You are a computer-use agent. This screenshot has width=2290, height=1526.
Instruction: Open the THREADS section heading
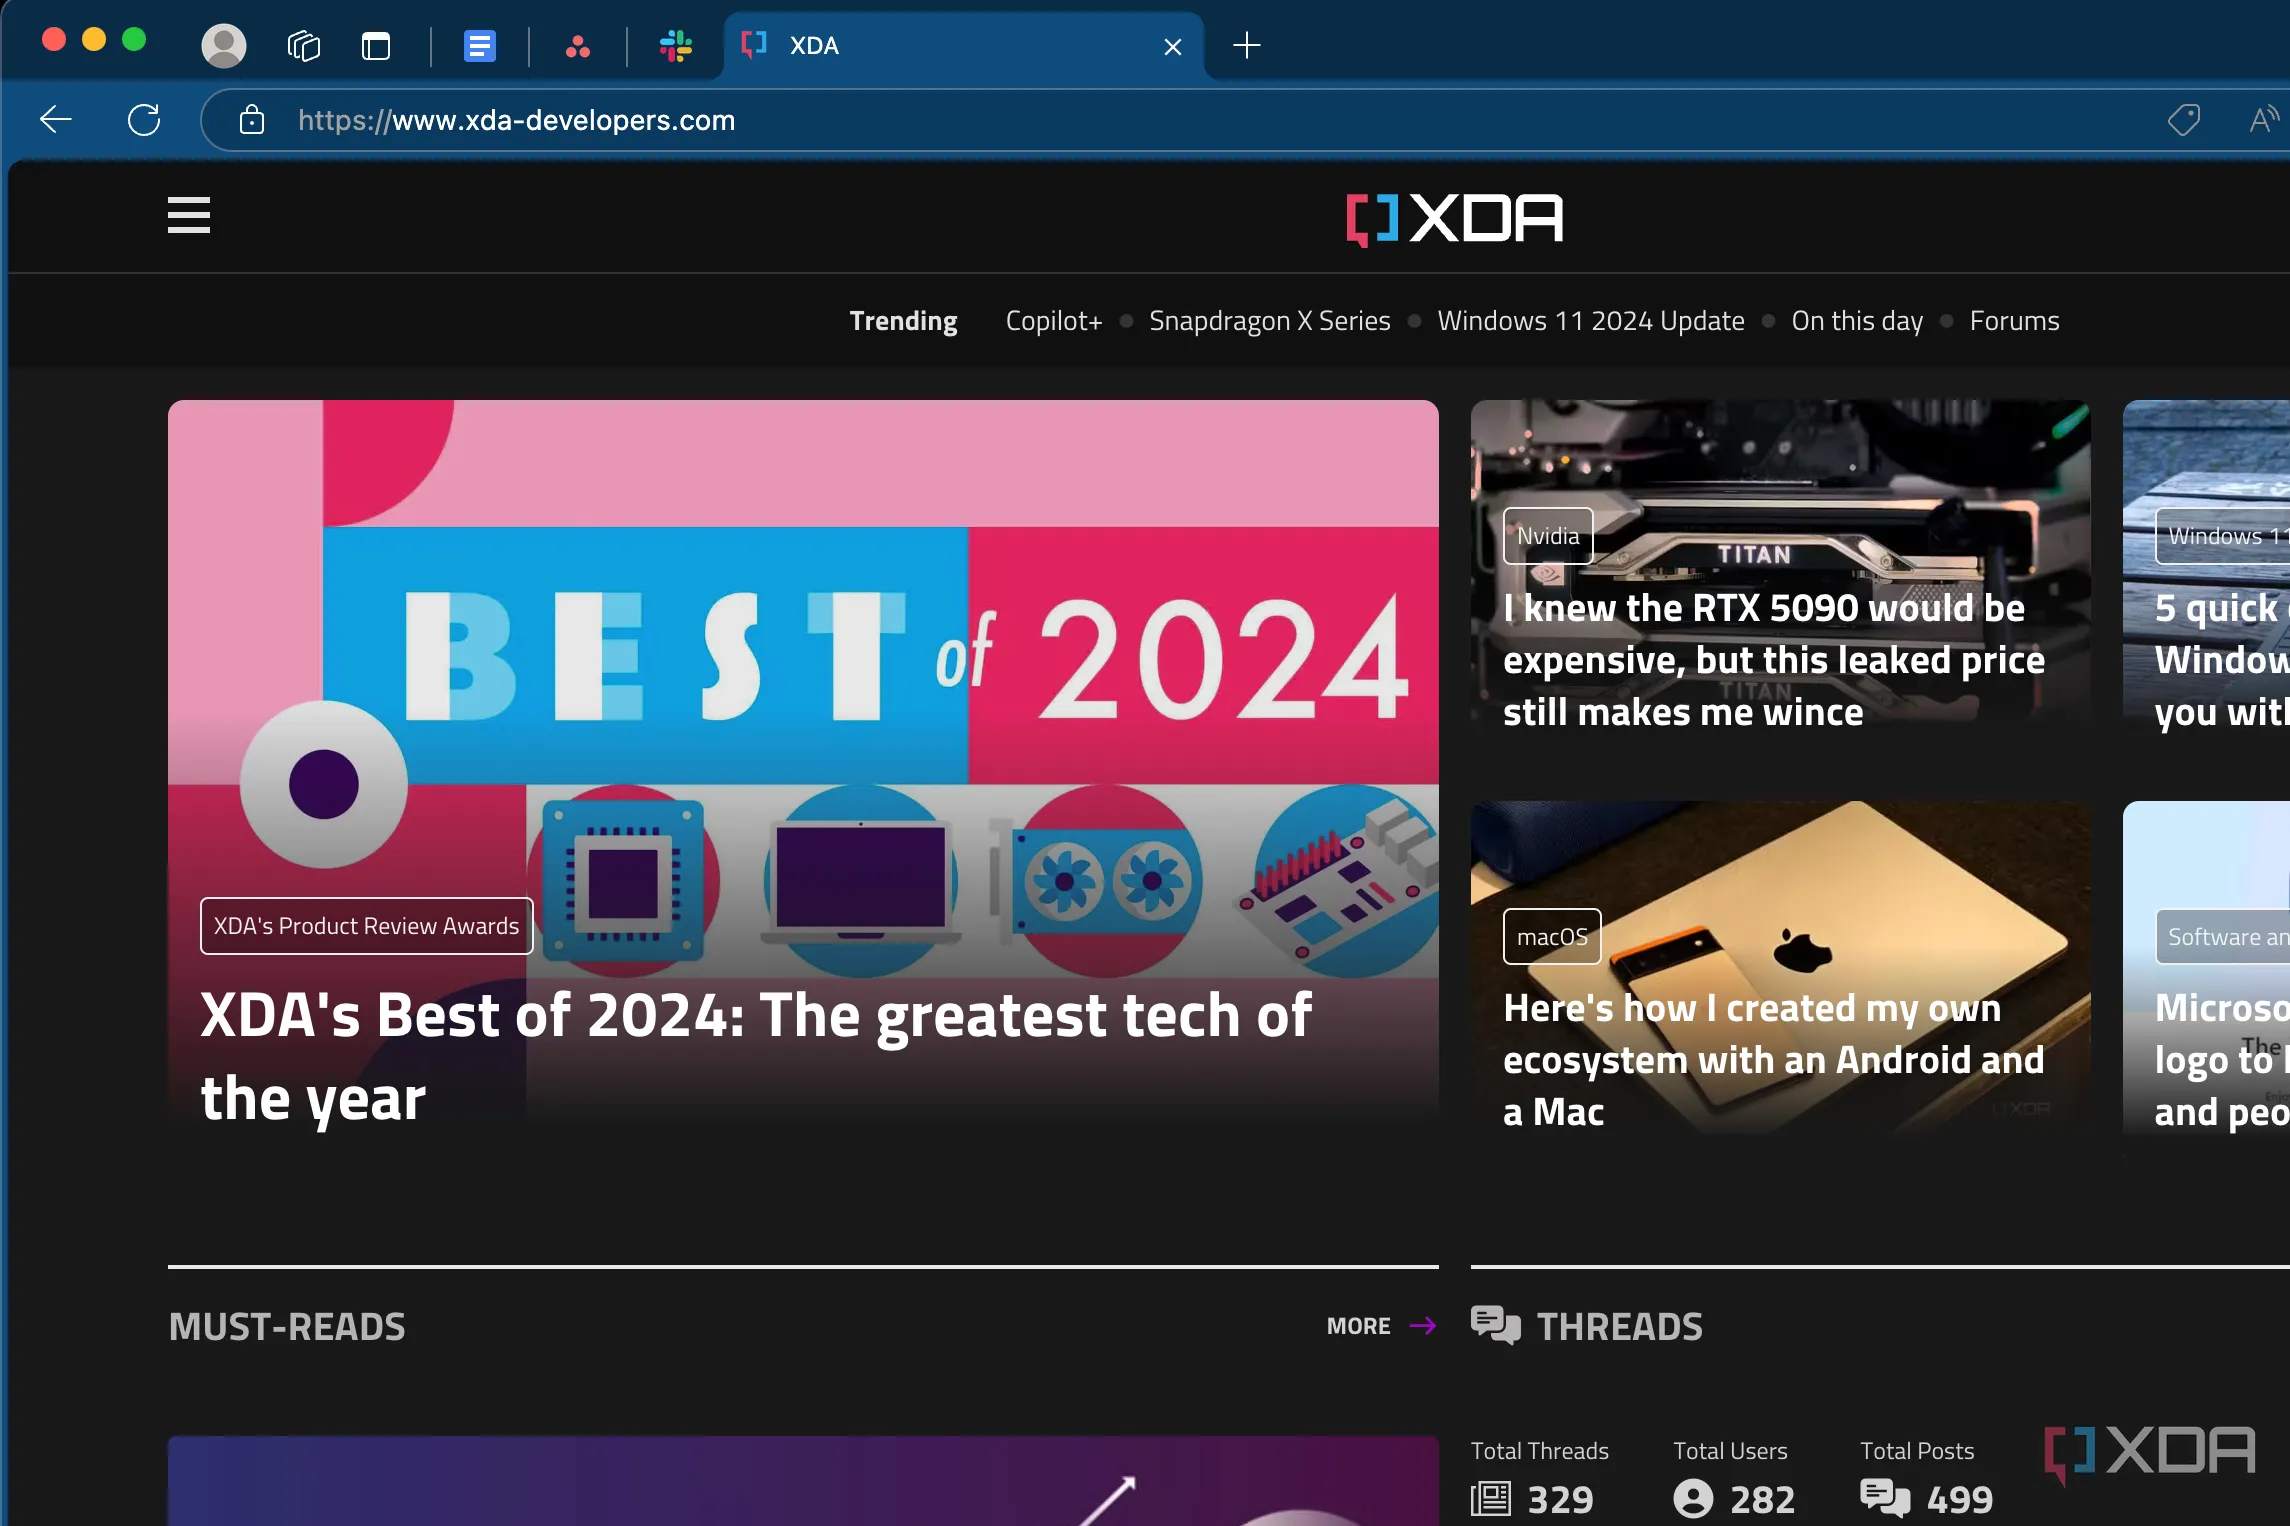click(1619, 1327)
